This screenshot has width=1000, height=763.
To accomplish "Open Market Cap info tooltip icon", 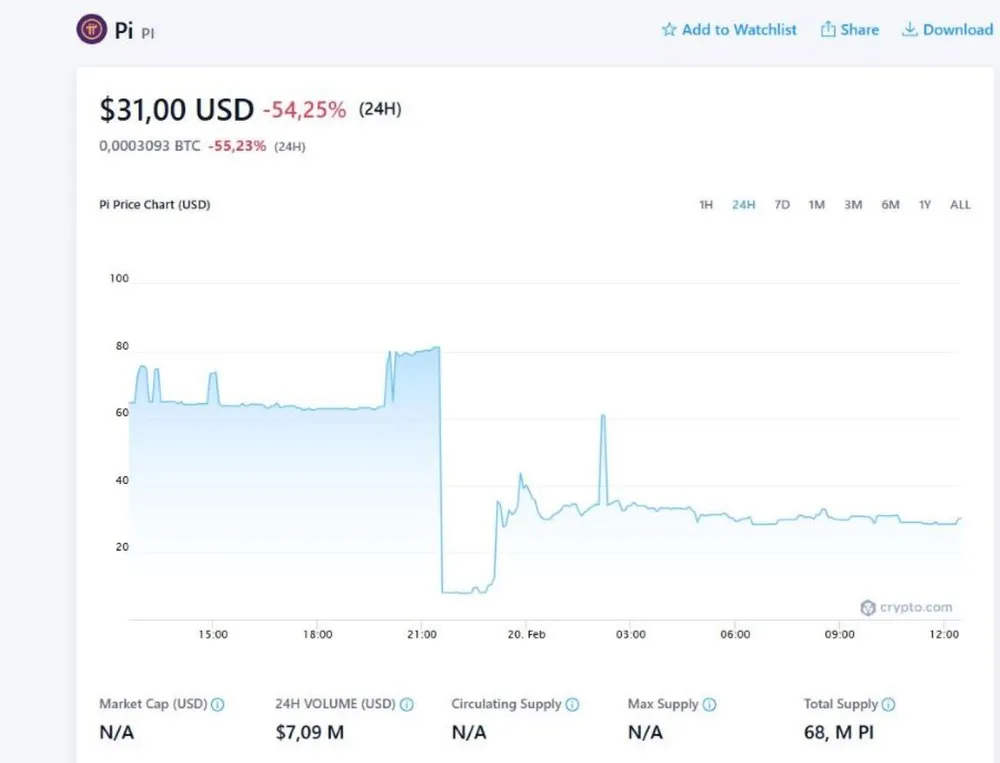I will (218, 705).
